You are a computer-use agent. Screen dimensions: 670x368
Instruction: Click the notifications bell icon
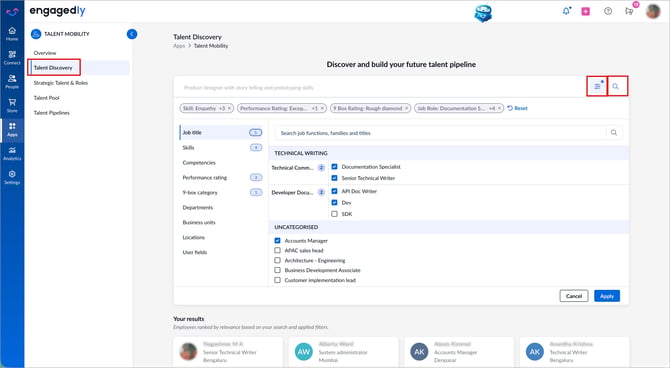click(x=566, y=11)
